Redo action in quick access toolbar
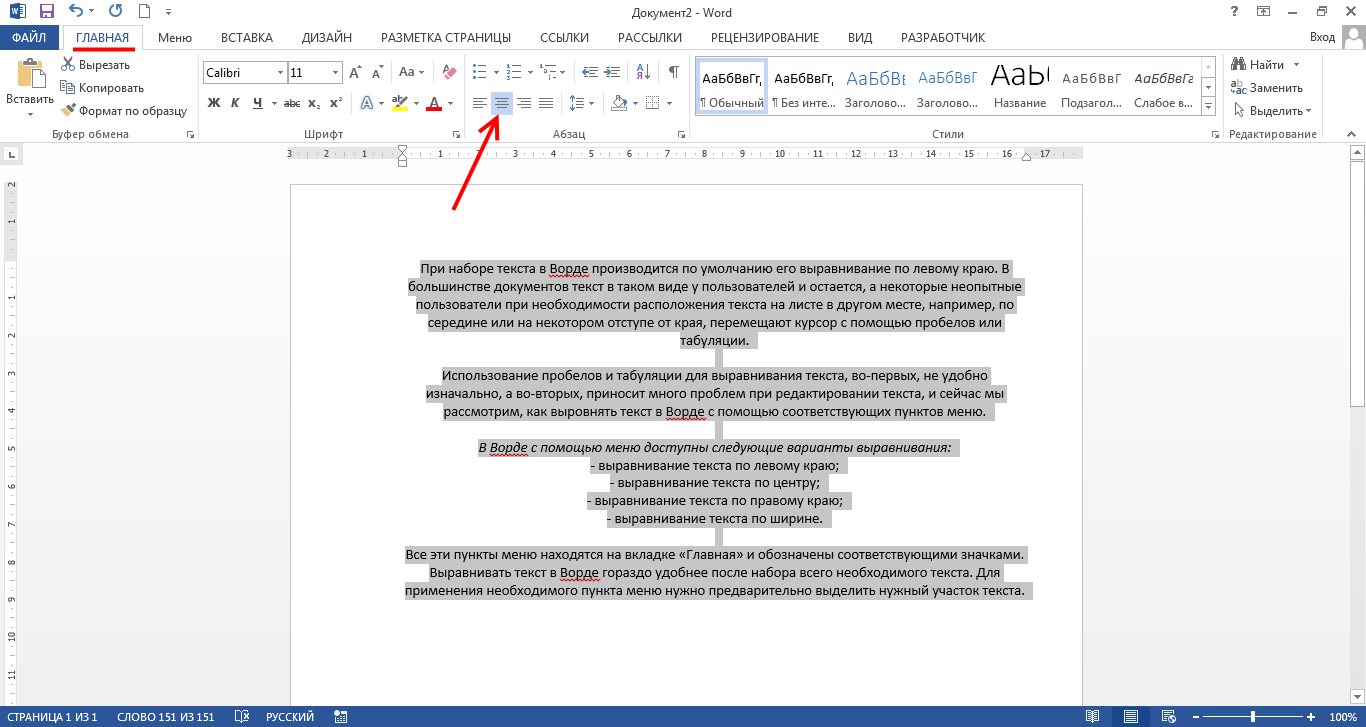The image size is (1366, 727). click(114, 12)
